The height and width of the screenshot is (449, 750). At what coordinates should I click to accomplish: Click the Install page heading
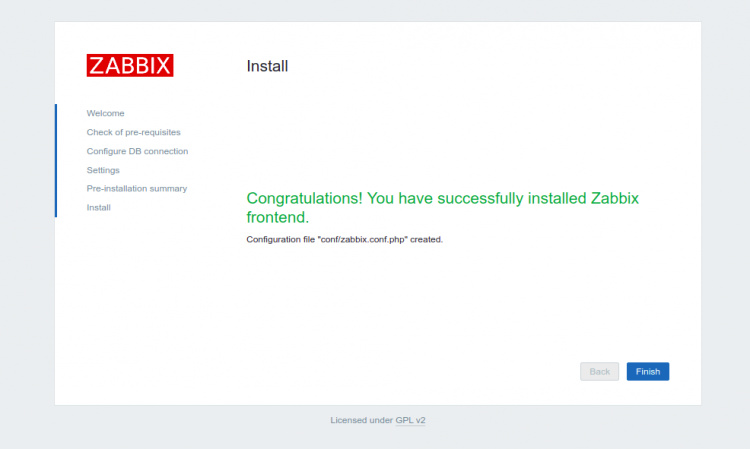(267, 66)
